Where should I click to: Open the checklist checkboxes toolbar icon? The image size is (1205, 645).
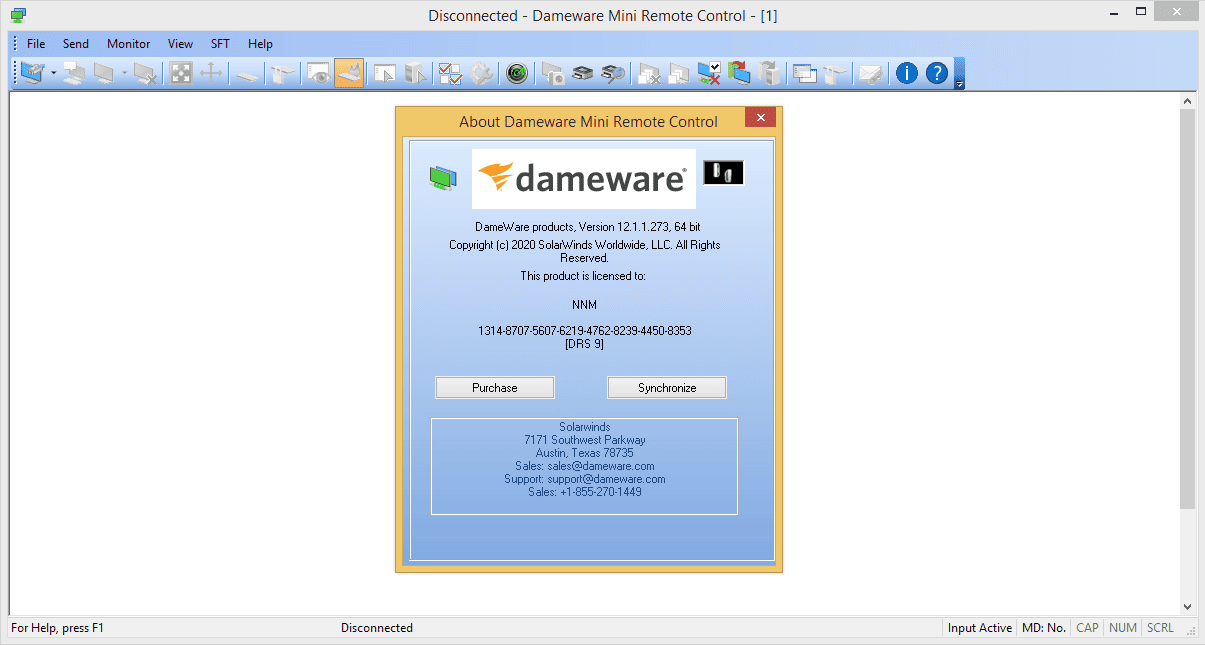click(x=451, y=73)
